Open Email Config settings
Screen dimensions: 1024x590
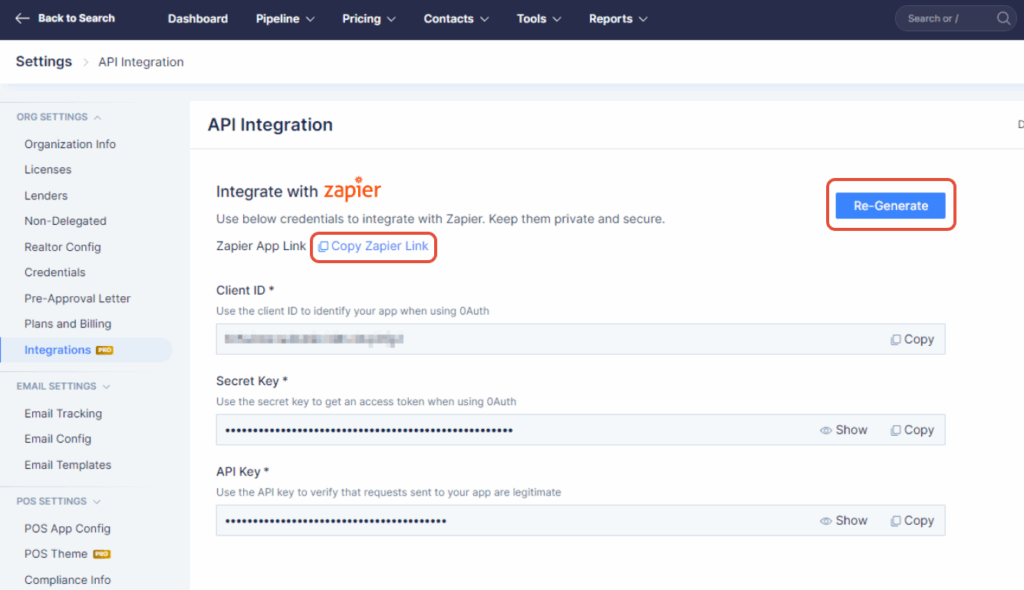pos(57,439)
